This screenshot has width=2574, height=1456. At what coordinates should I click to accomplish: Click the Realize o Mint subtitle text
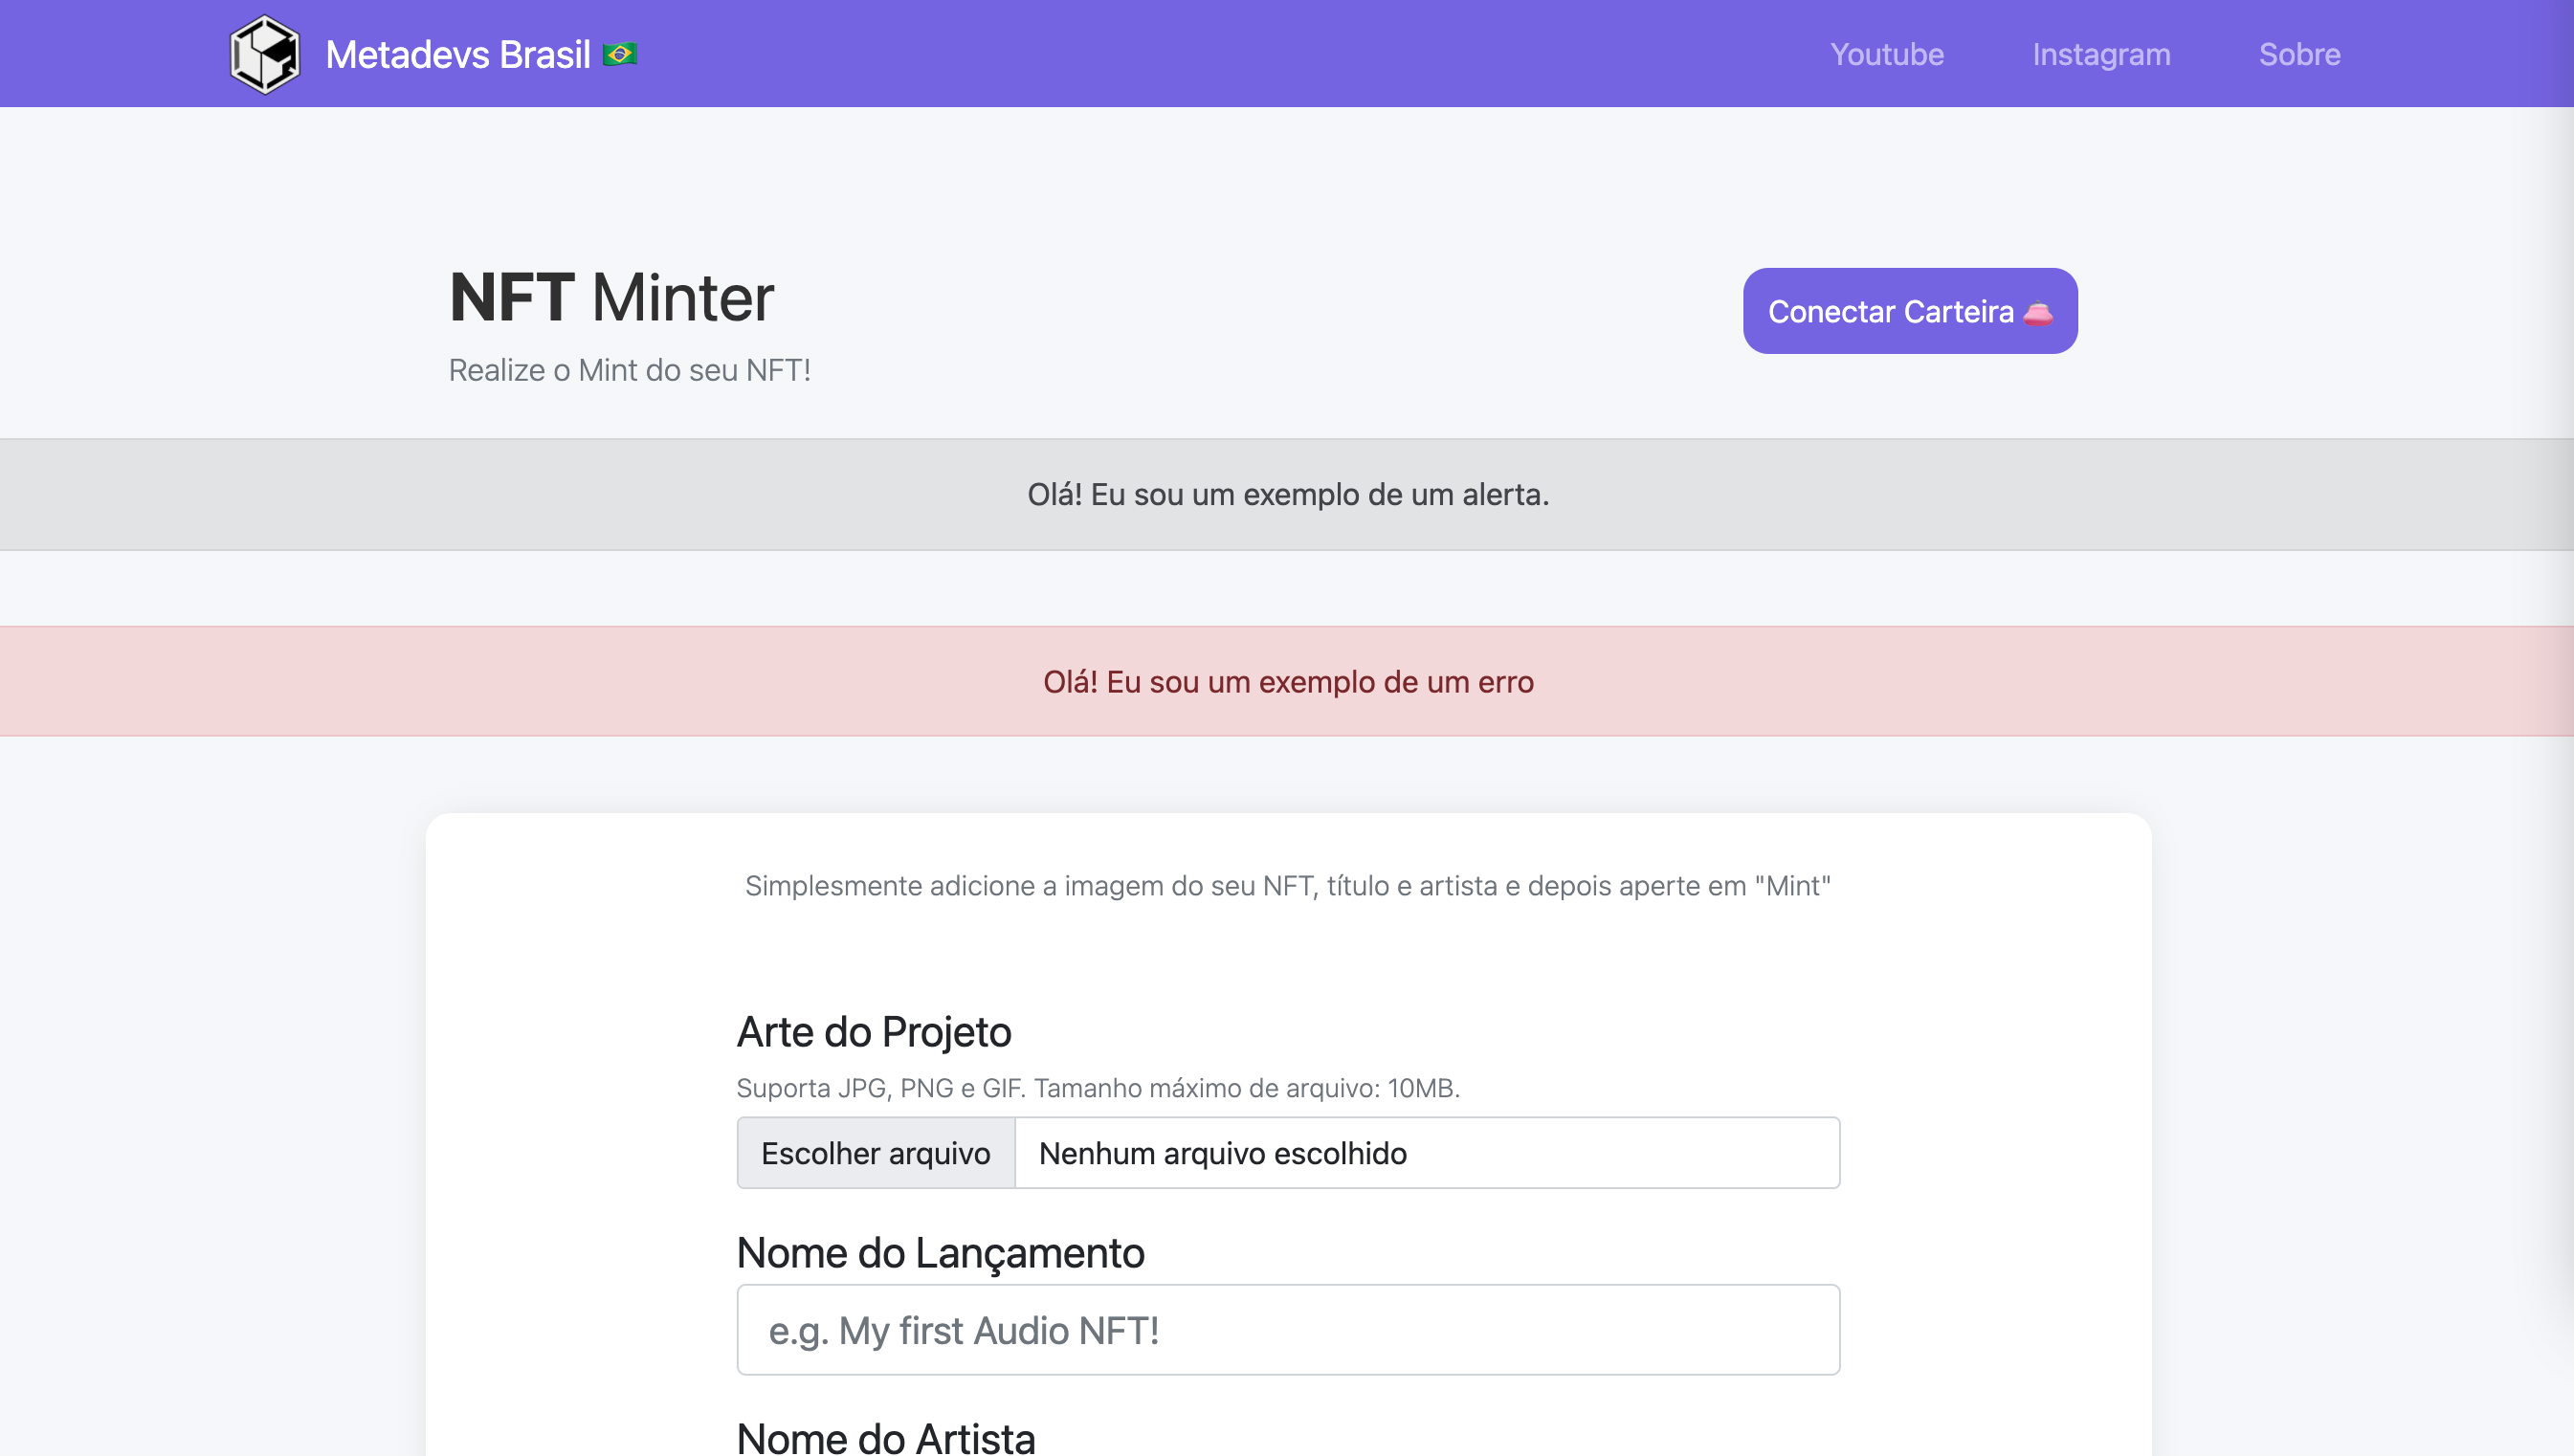(x=629, y=370)
